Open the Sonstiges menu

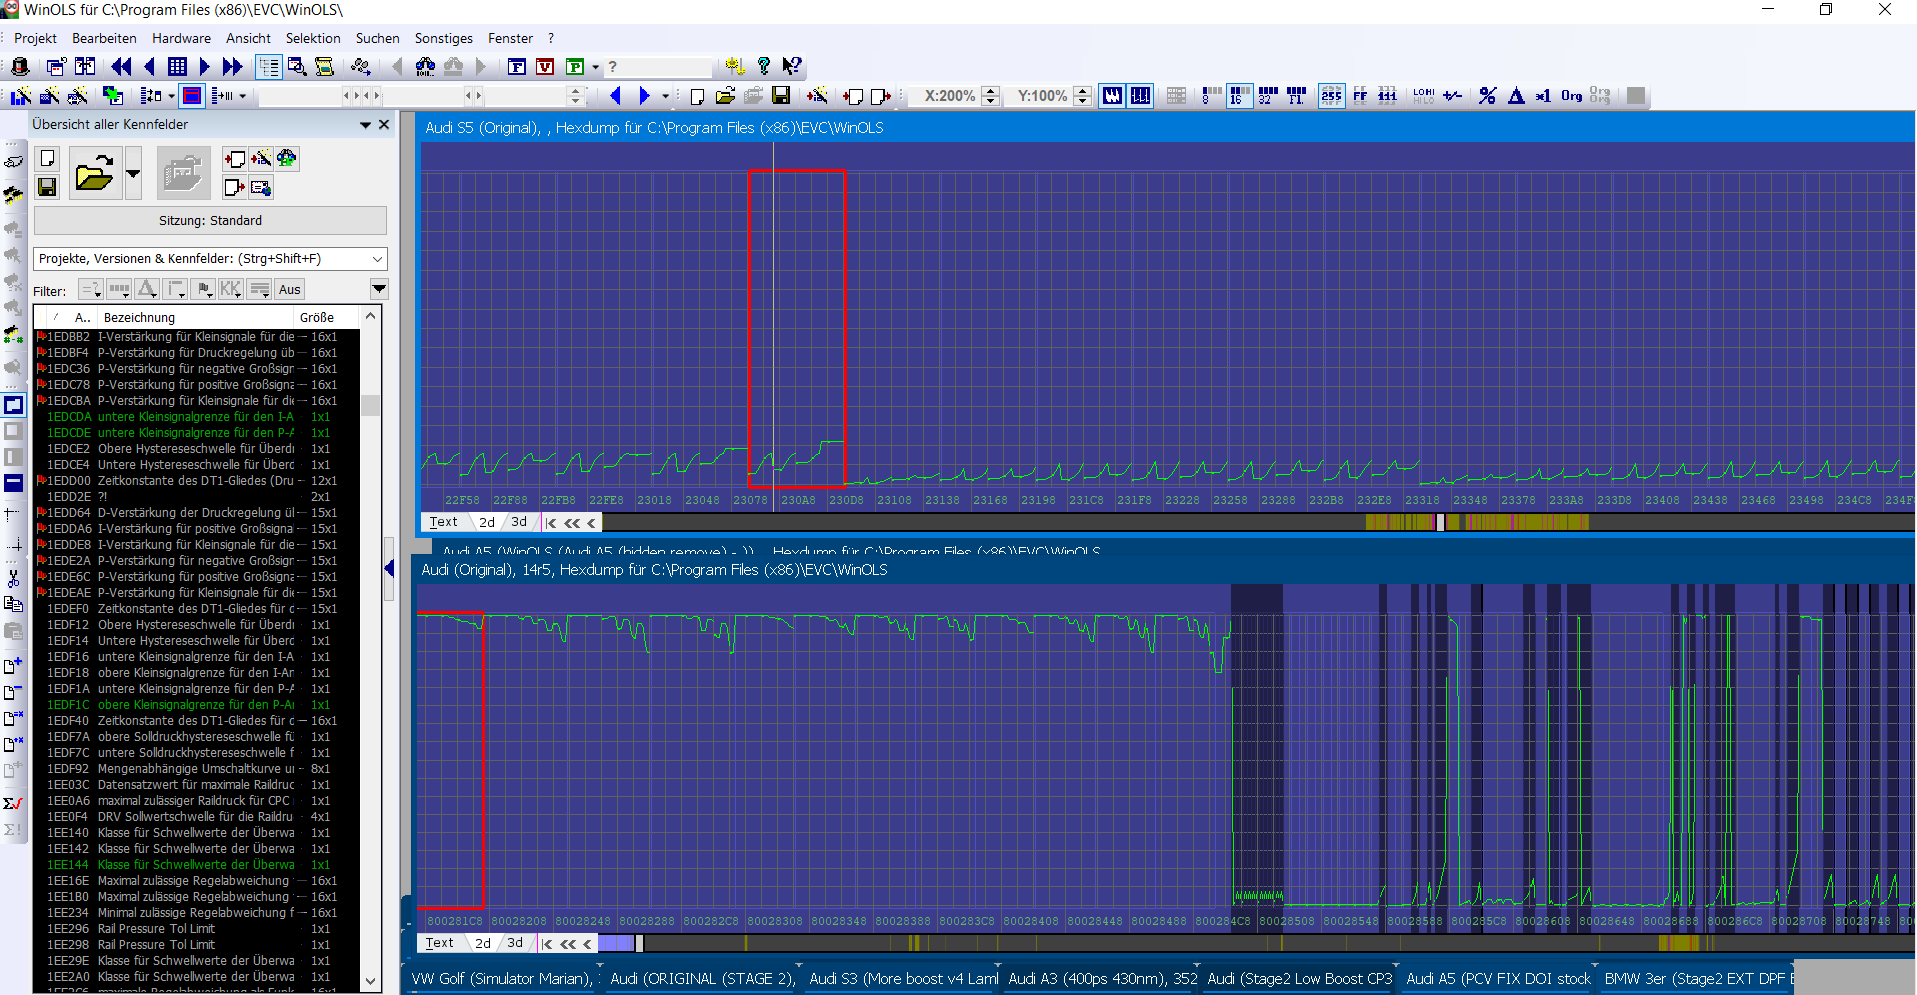coord(444,38)
